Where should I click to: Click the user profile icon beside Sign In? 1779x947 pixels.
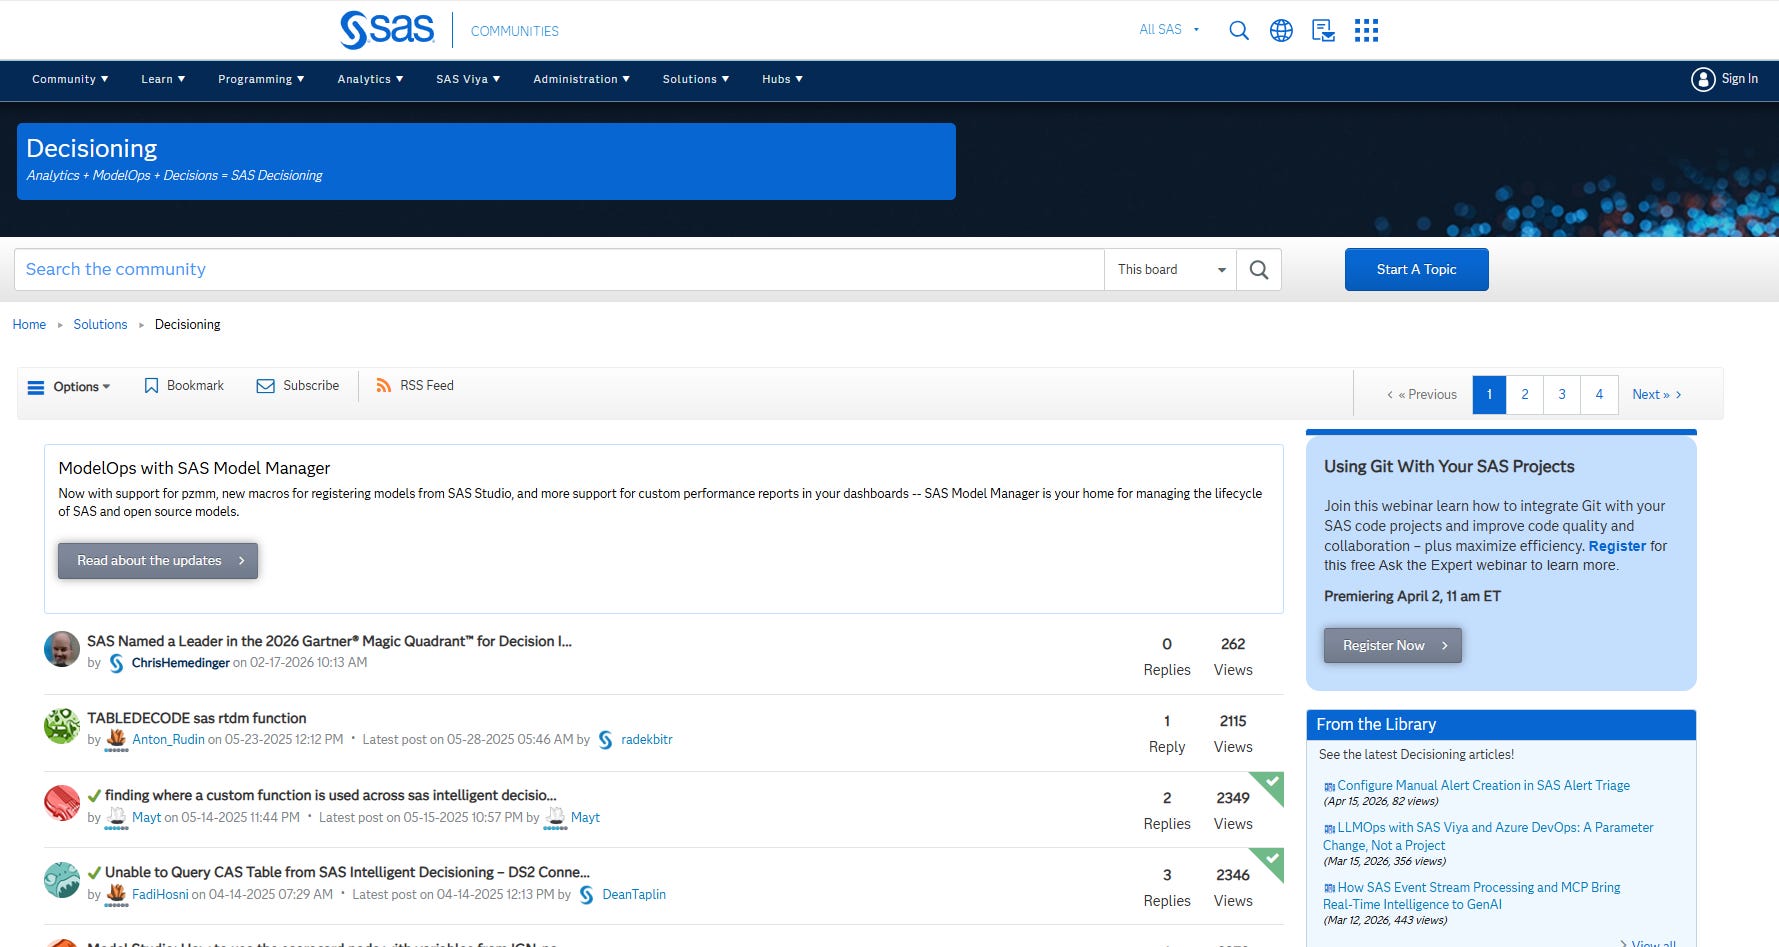[x=1703, y=79]
